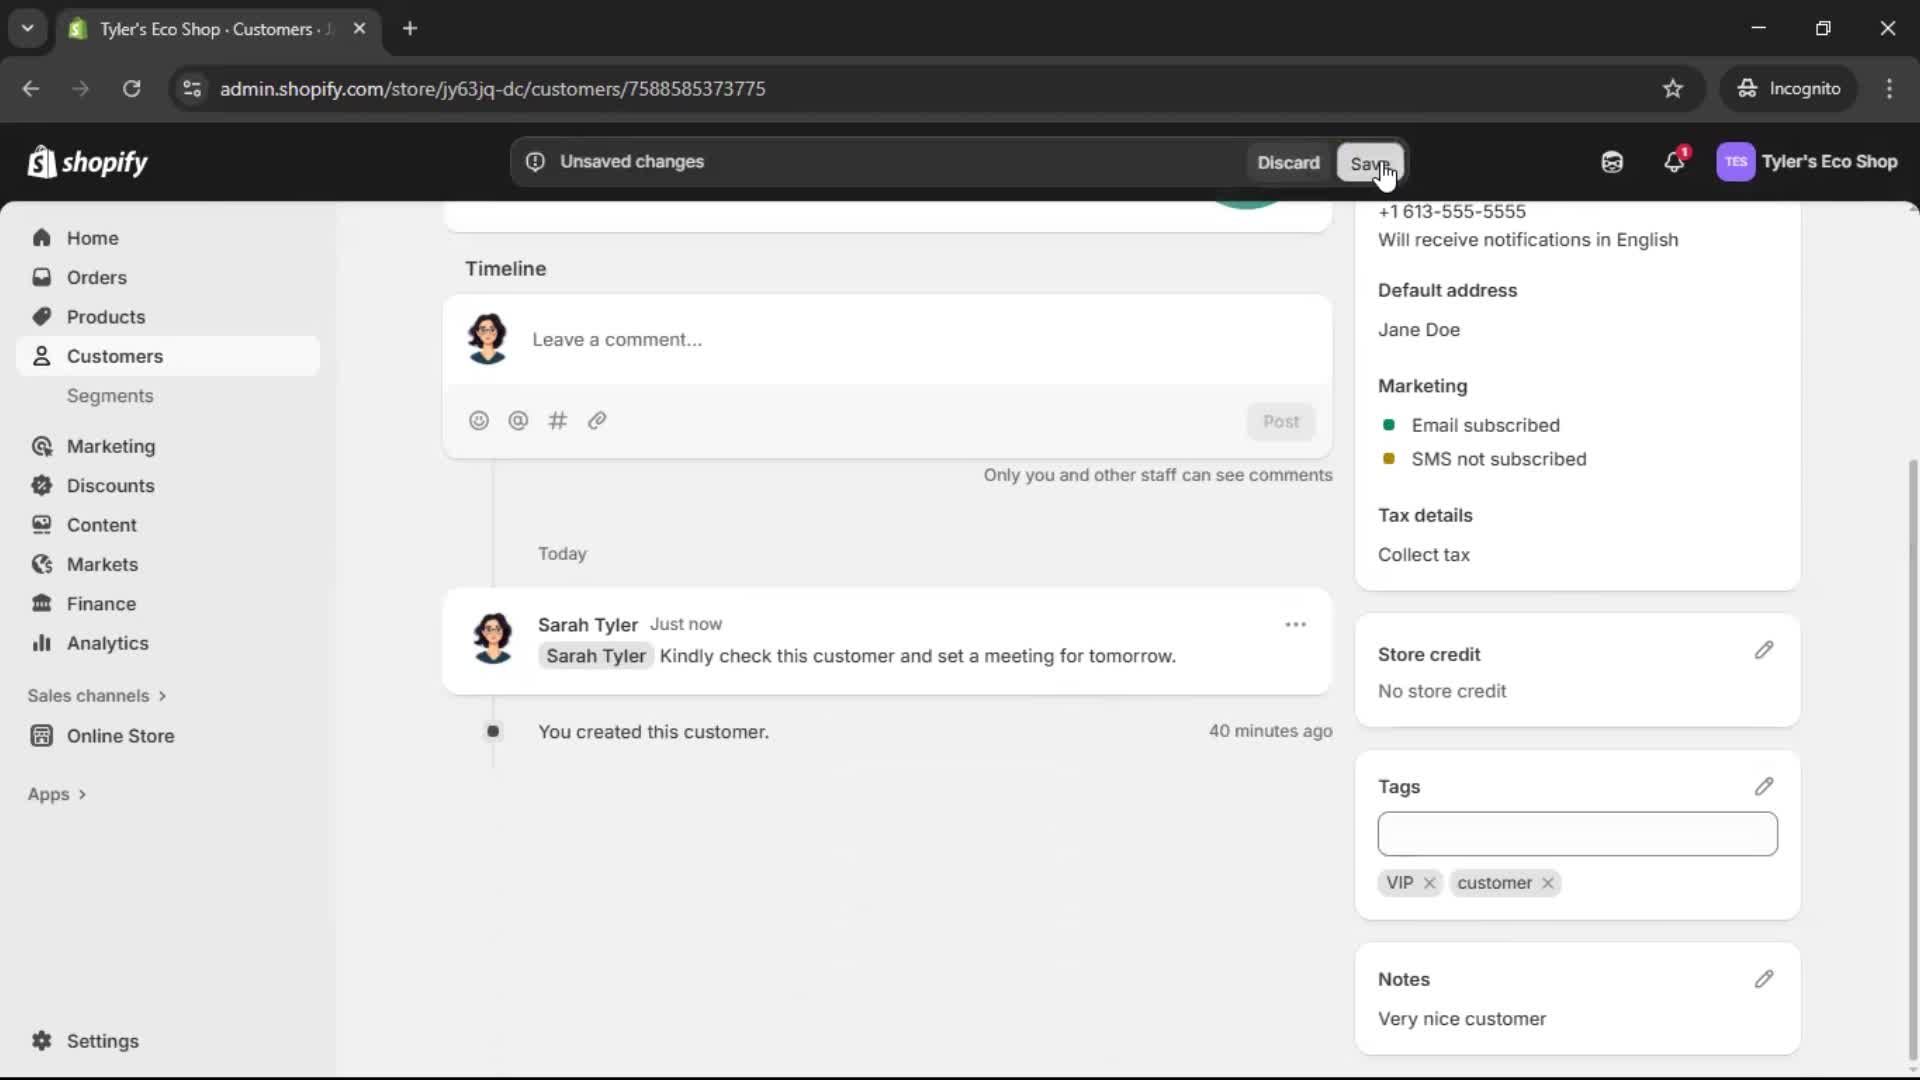Add a hashtag with the # icon

(x=558, y=420)
